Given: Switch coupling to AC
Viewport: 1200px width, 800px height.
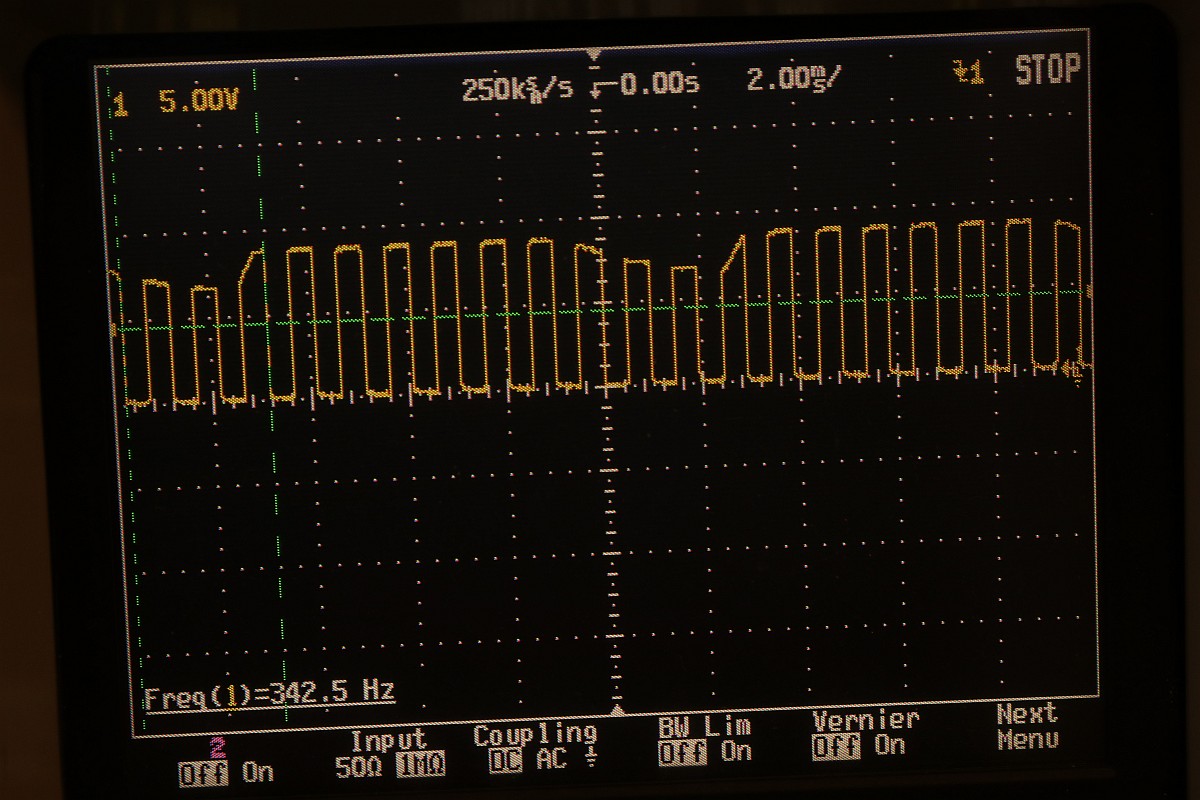Looking at the screenshot, I should (551, 760).
